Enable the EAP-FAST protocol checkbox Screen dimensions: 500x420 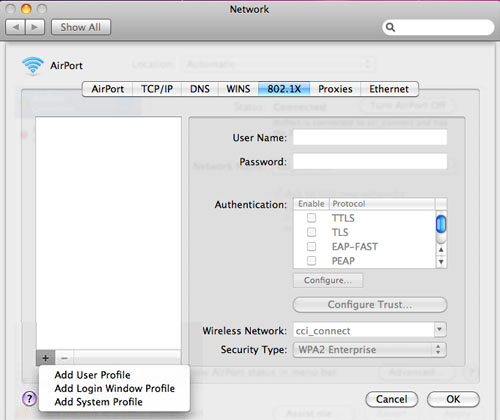311,246
